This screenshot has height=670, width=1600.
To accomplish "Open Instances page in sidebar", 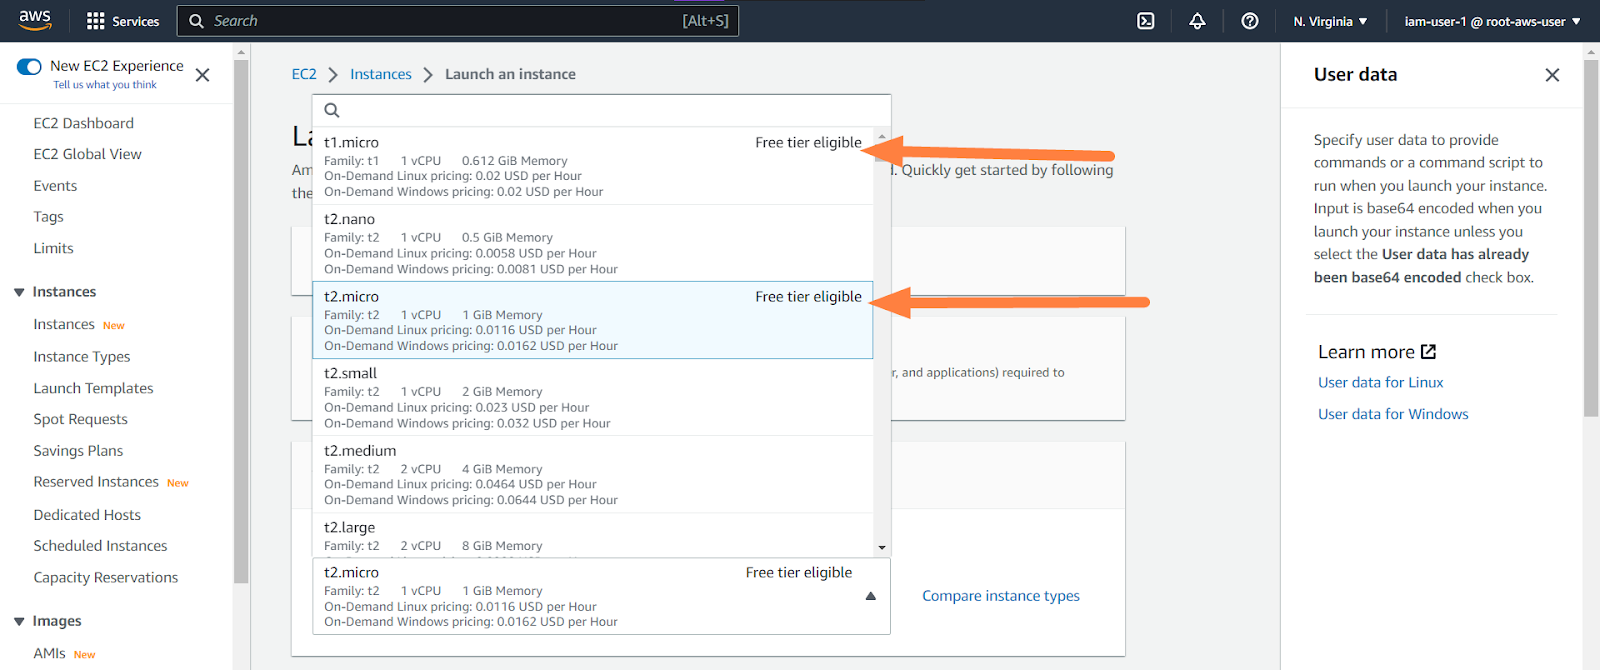I will pyautogui.click(x=64, y=324).
